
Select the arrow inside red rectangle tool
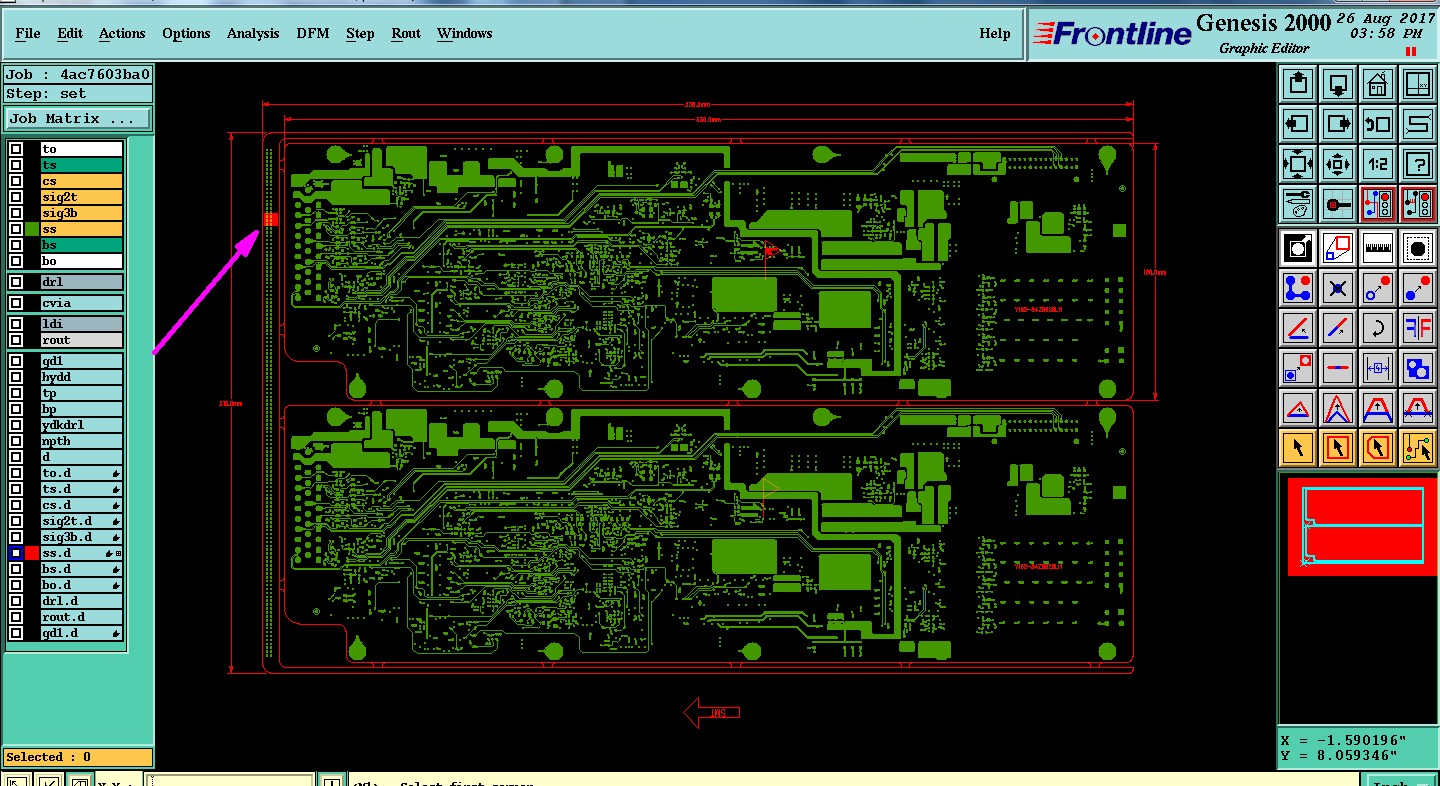pos(1338,447)
